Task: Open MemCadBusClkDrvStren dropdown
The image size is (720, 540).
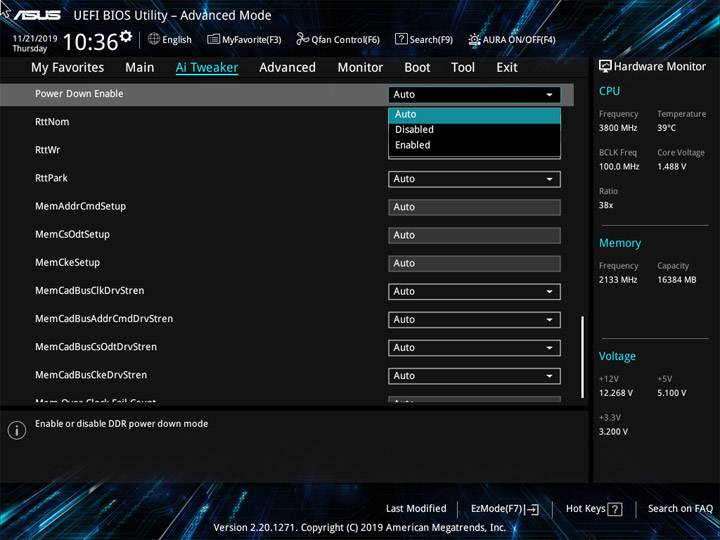Action: (x=474, y=292)
